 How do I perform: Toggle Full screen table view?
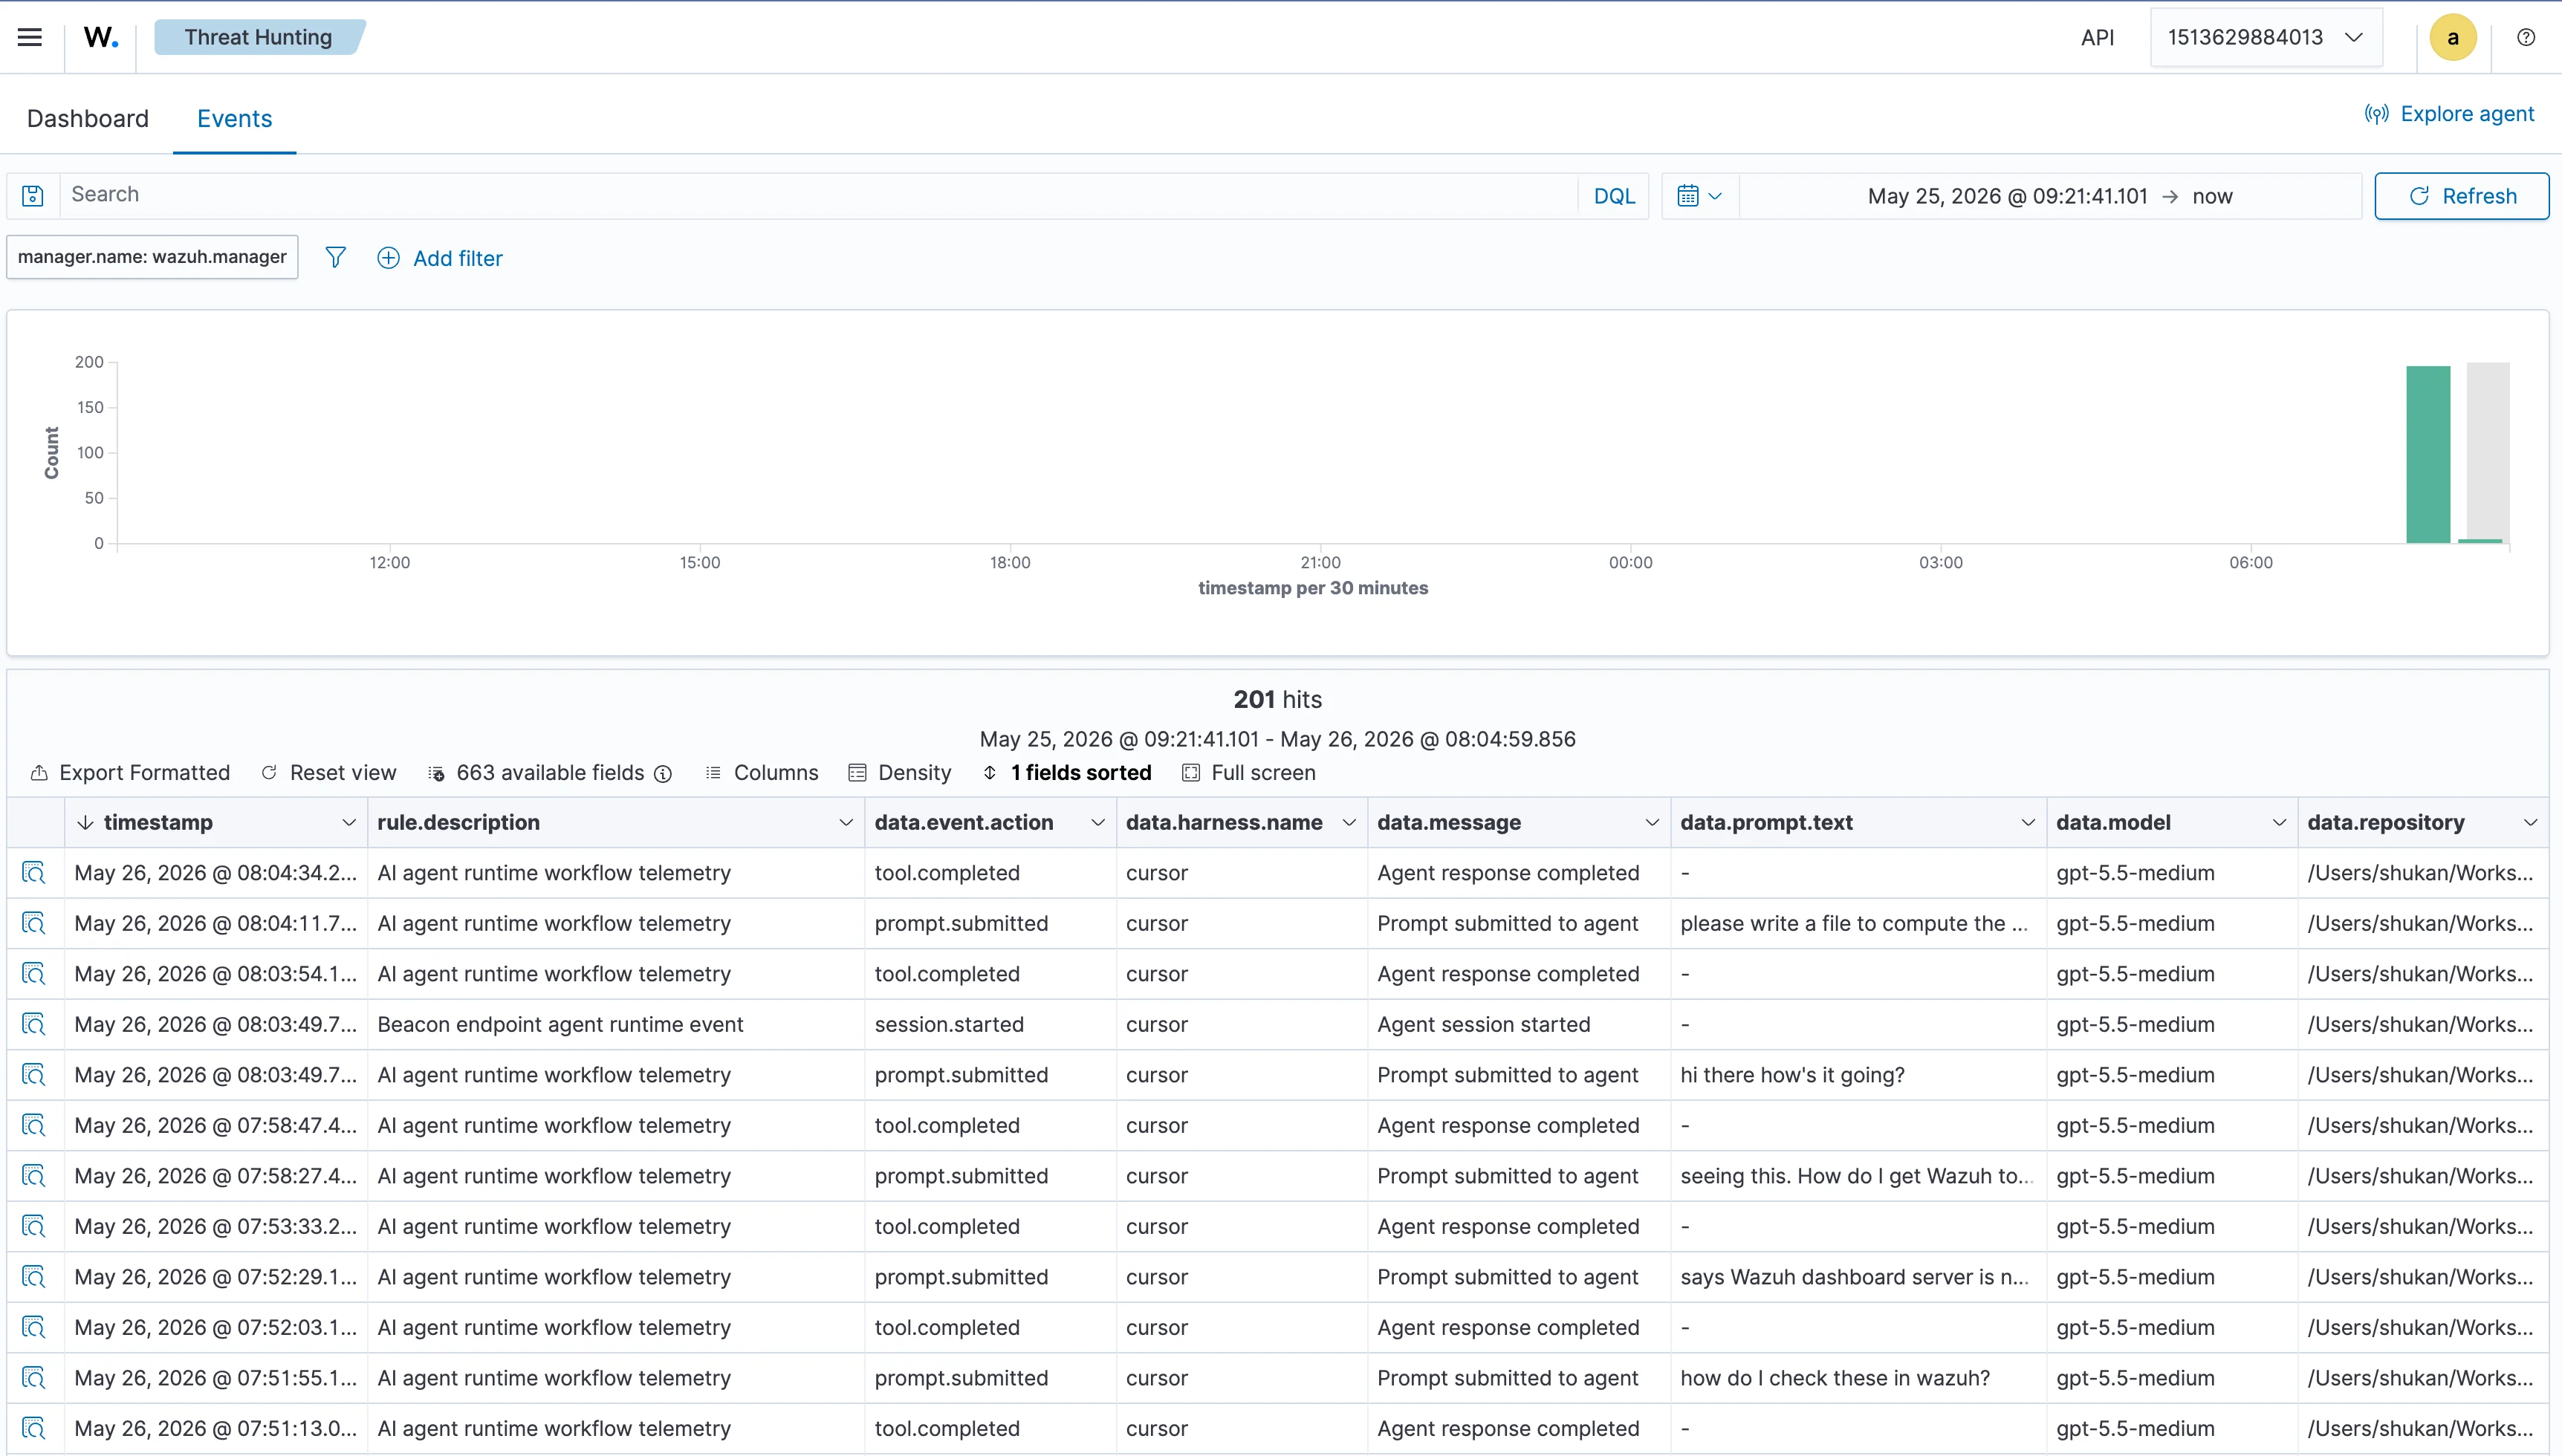pyautogui.click(x=1249, y=773)
